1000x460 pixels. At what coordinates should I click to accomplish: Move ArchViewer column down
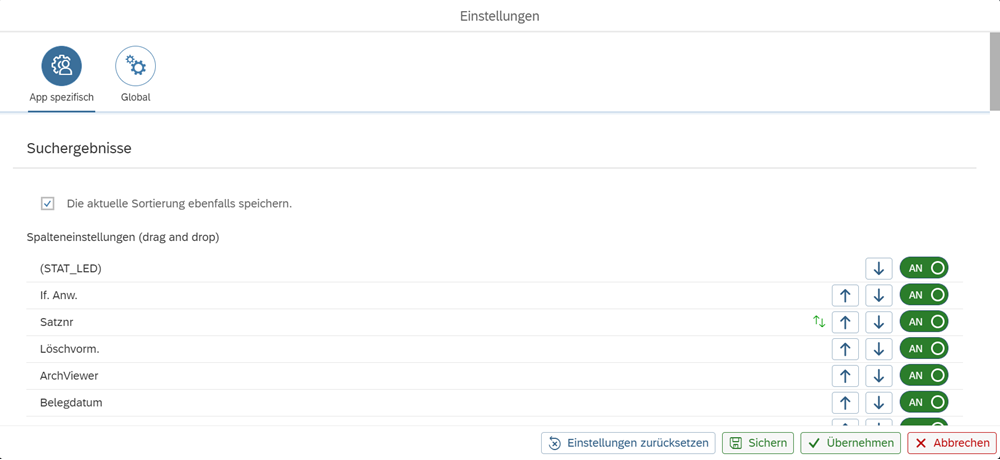click(x=879, y=376)
